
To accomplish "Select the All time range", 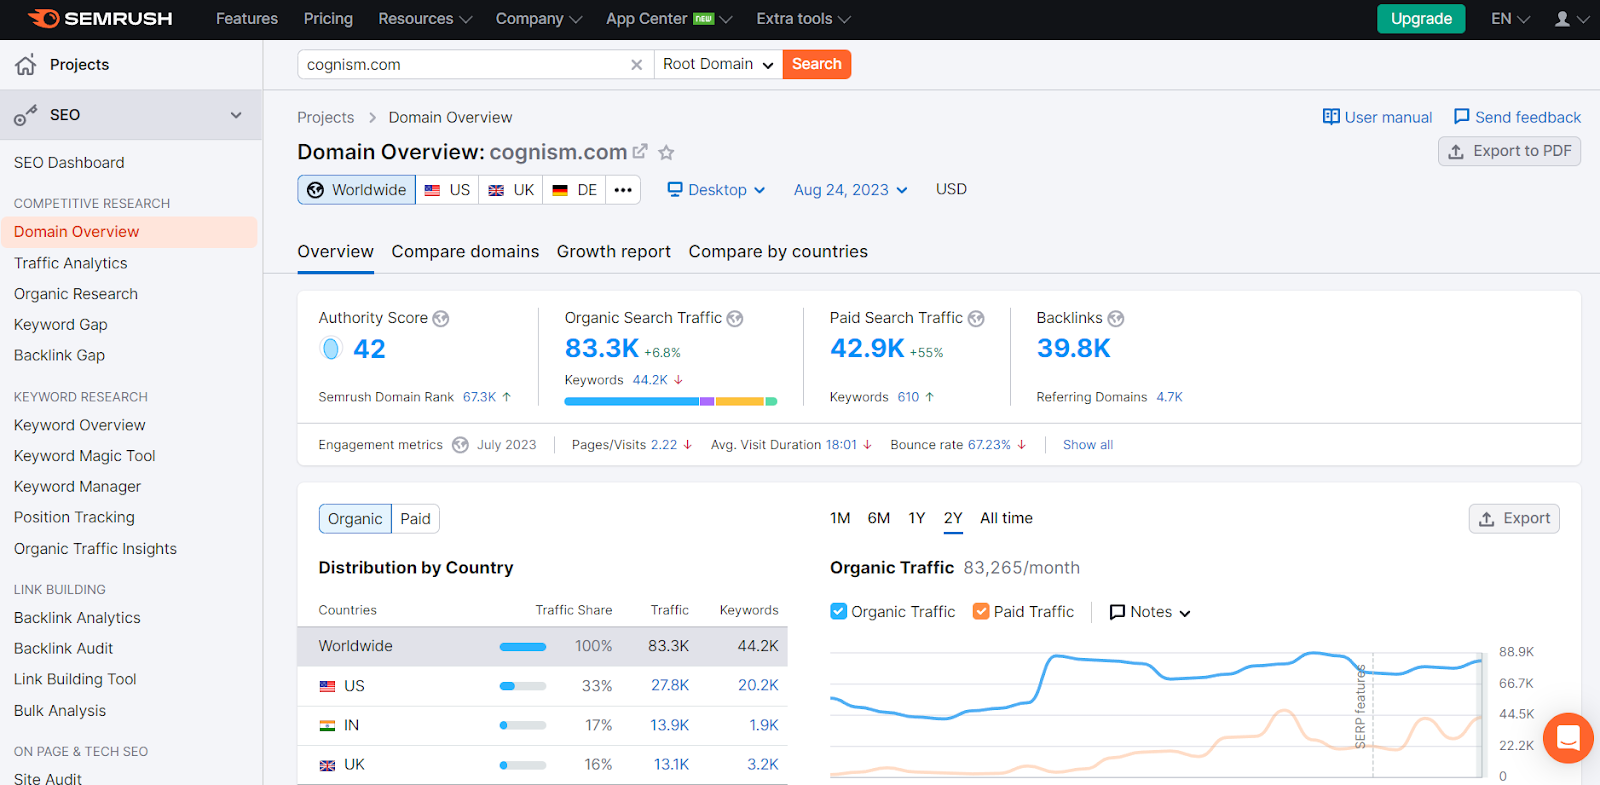I will pyautogui.click(x=1006, y=518).
